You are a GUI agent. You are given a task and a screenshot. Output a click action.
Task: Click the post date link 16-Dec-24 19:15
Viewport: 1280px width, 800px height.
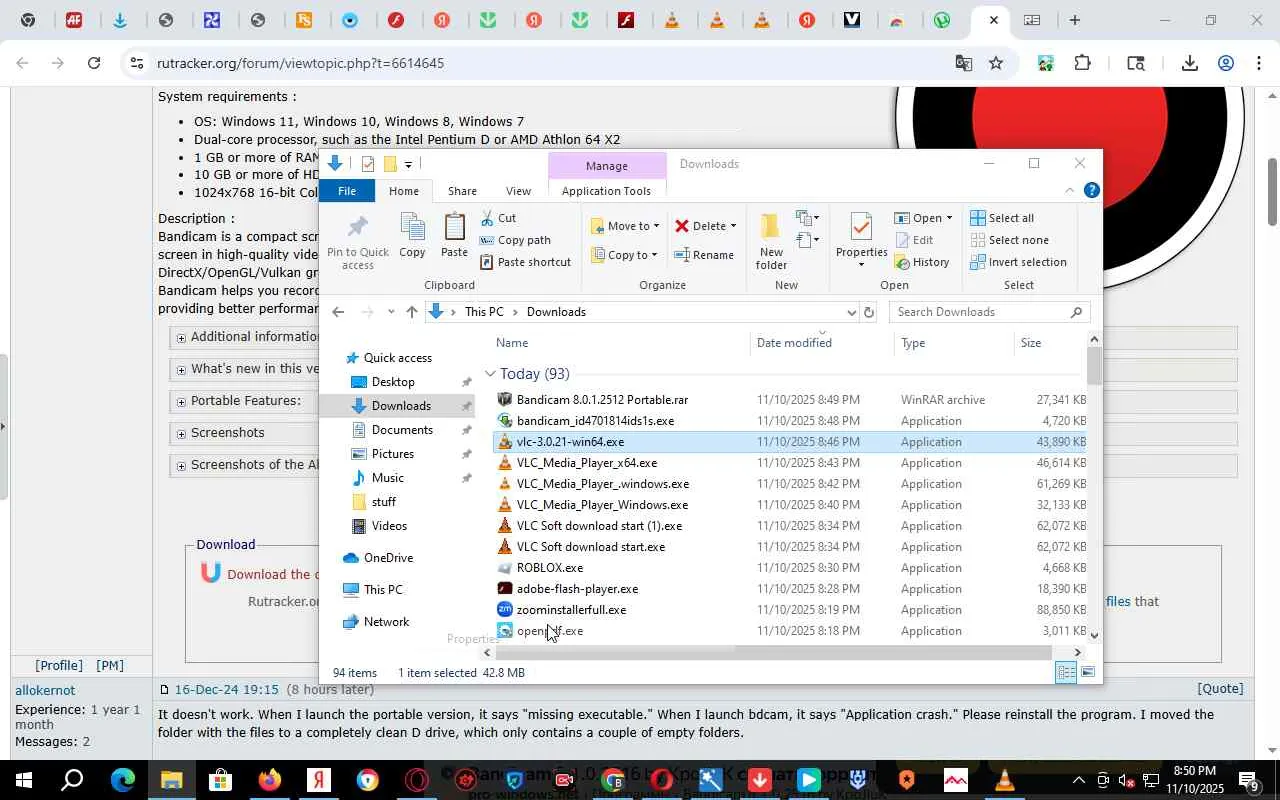click(x=227, y=690)
